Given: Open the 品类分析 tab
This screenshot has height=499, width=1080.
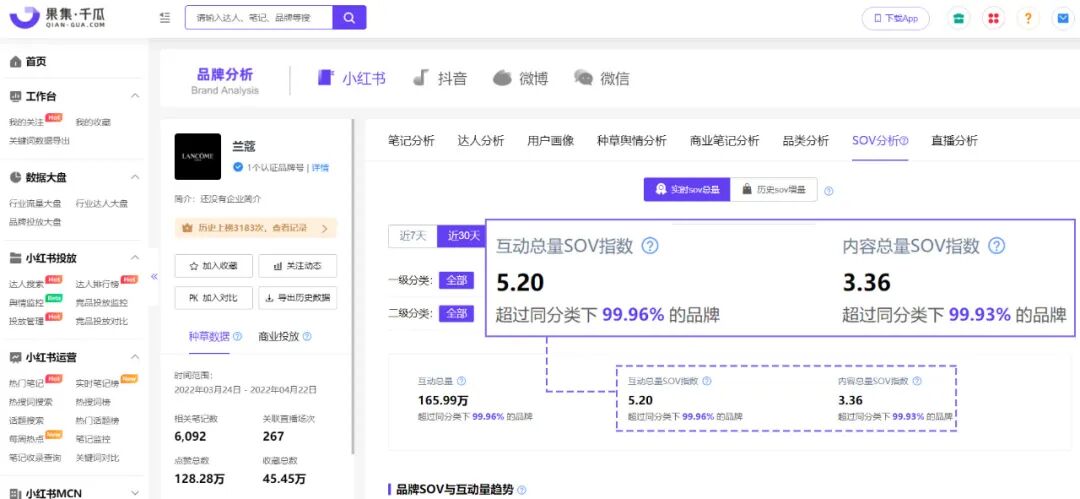Looking at the screenshot, I should (805, 141).
